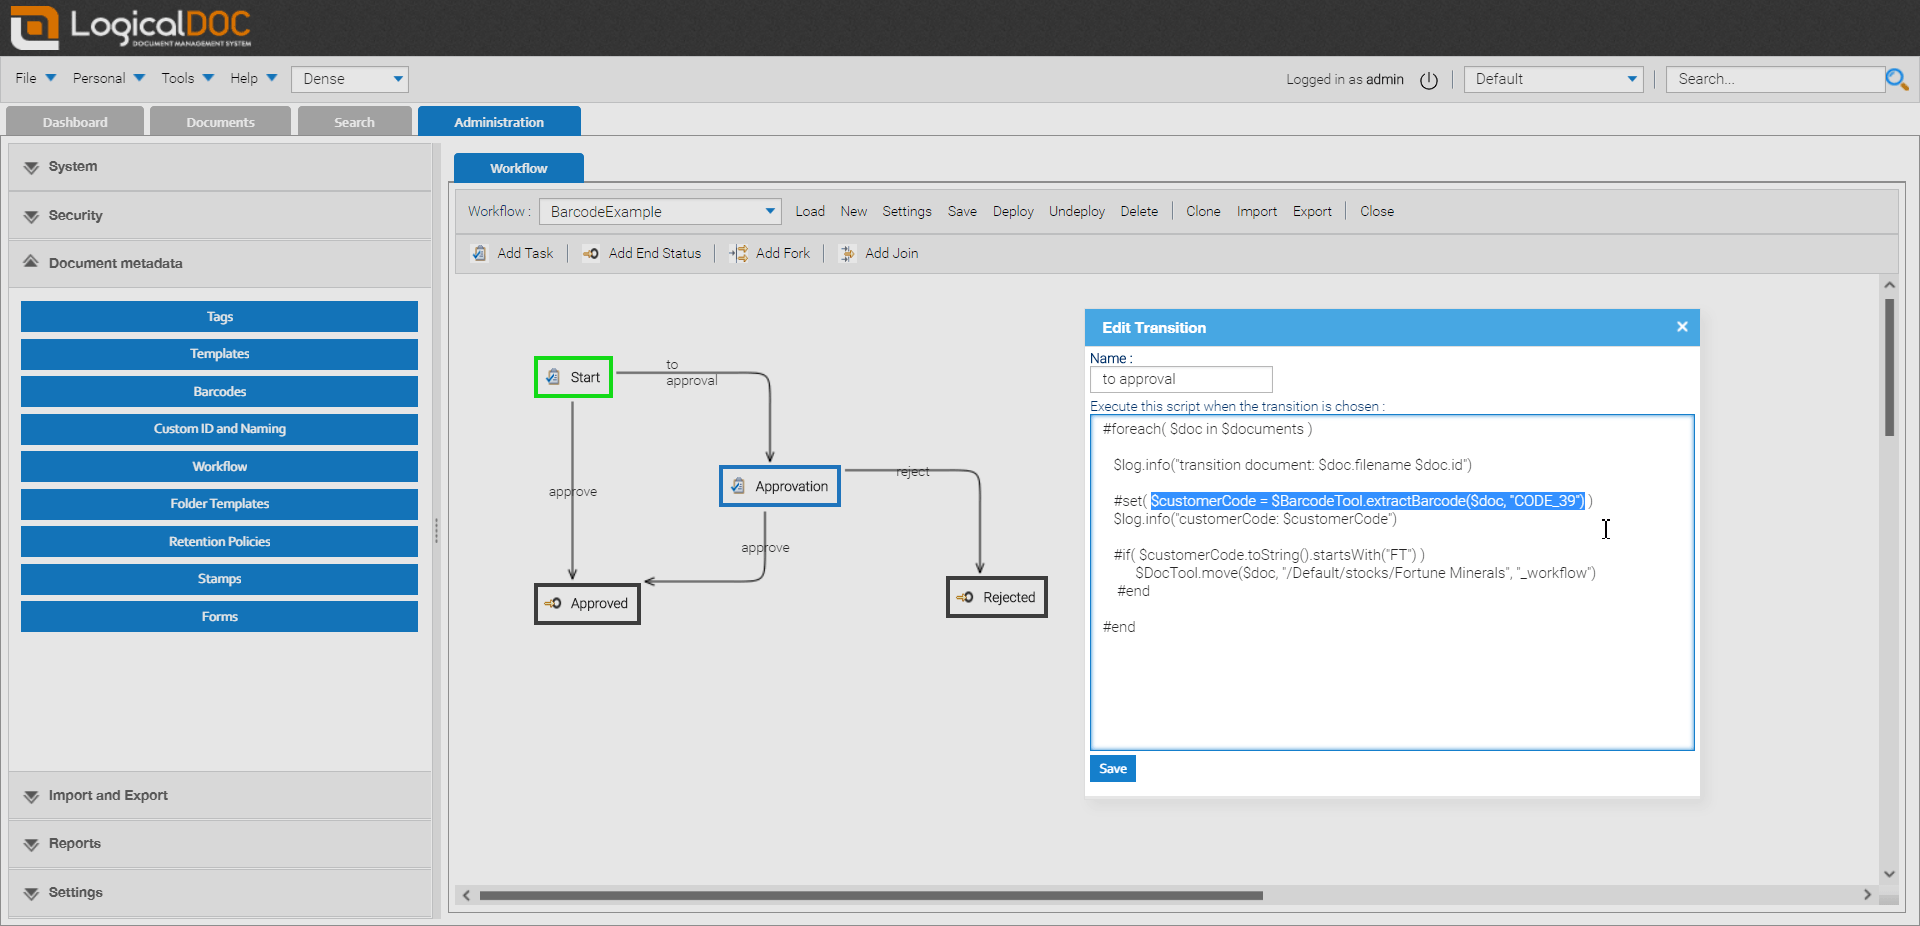Save the transition script
The height and width of the screenshot is (926, 1920).
[1112, 769]
